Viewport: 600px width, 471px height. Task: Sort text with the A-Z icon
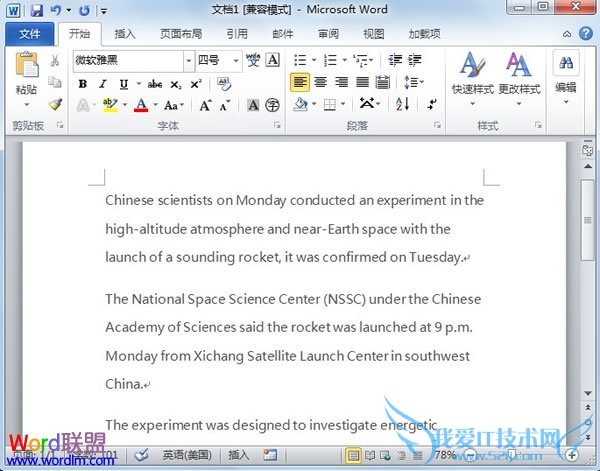click(x=403, y=104)
